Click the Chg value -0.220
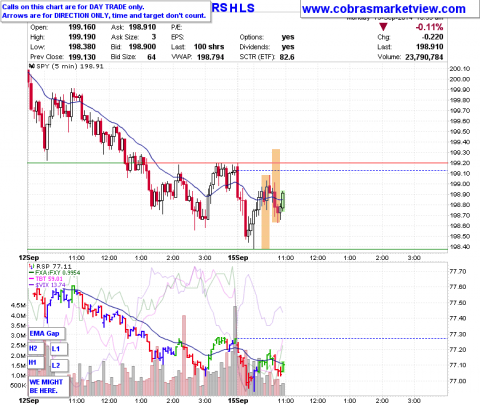 (x=433, y=37)
